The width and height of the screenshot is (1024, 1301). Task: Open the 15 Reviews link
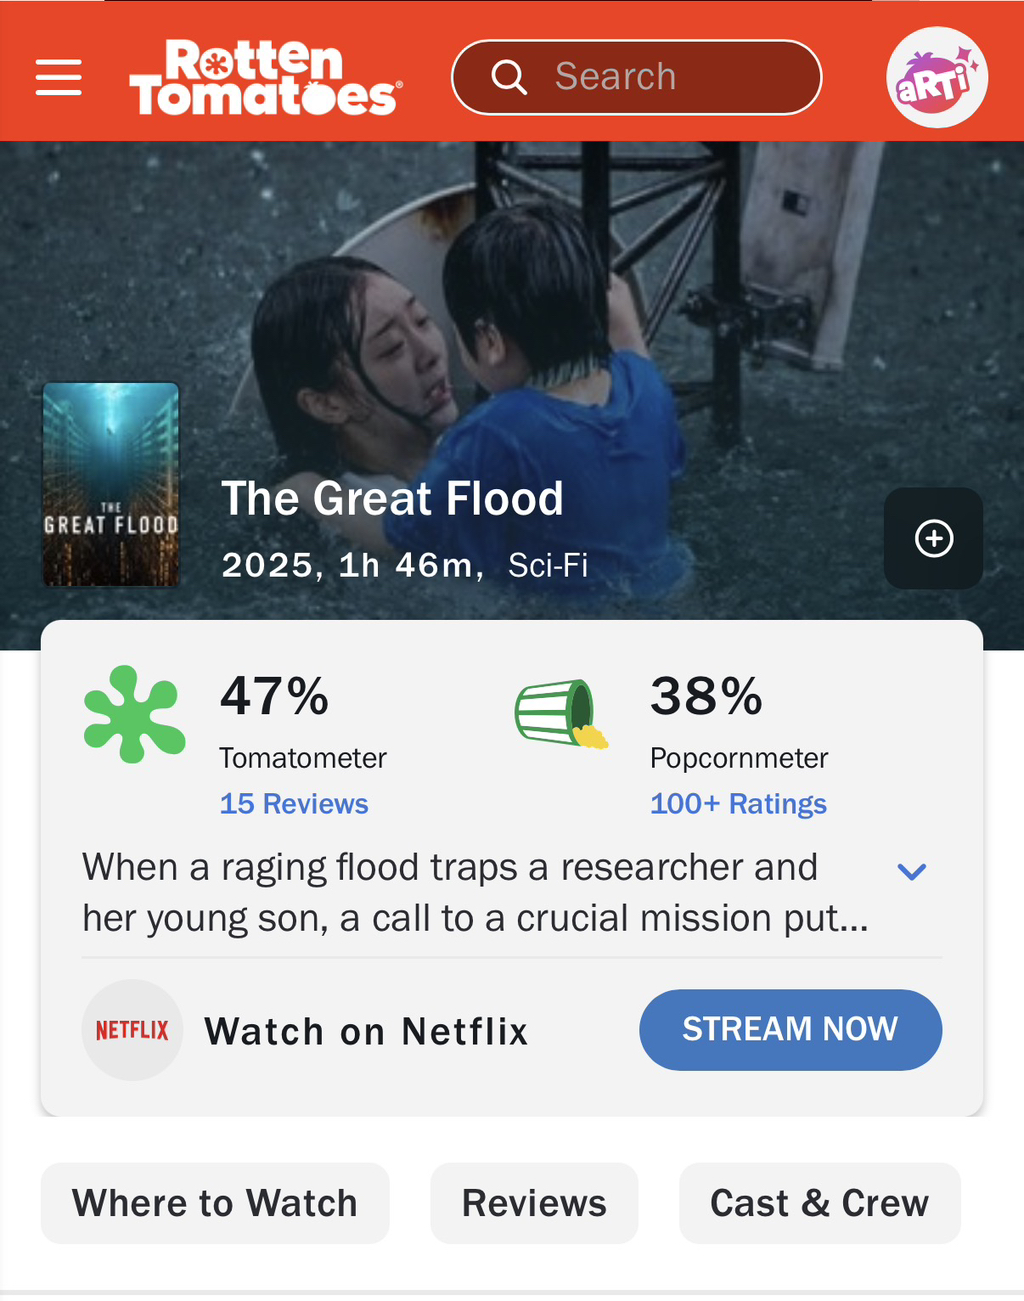click(294, 804)
